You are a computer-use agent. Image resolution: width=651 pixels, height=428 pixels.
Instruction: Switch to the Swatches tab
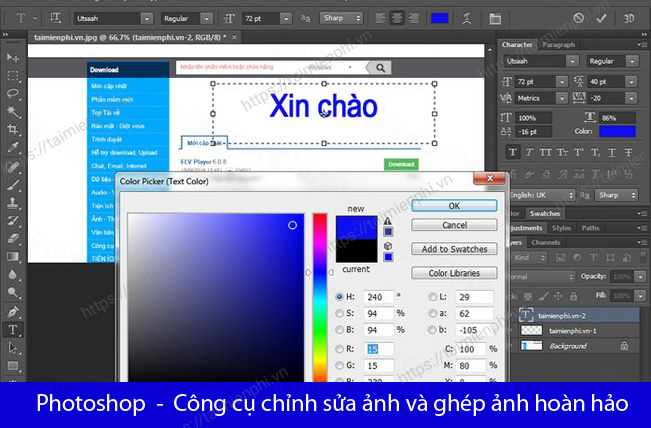pyautogui.click(x=545, y=213)
